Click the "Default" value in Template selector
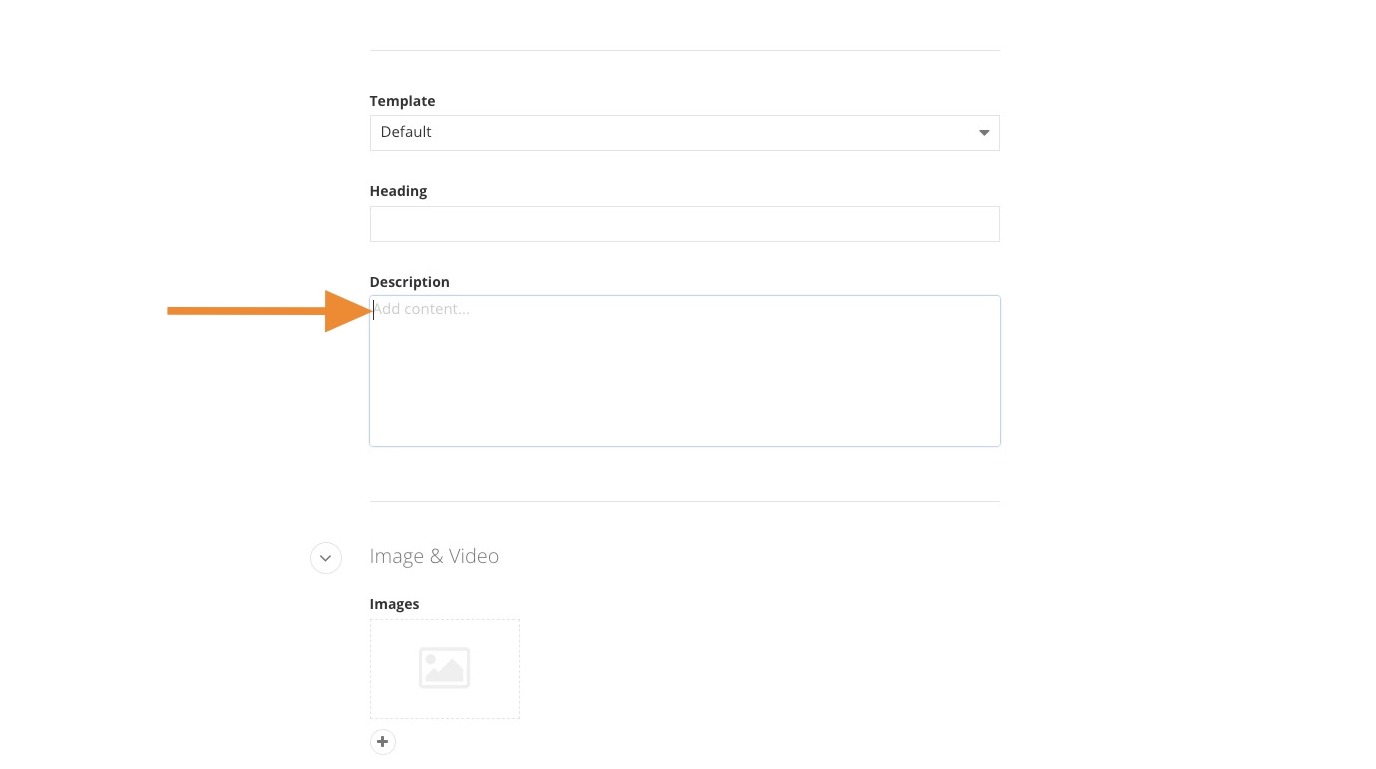This screenshot has width=1376, height=769. pos(406,132)
